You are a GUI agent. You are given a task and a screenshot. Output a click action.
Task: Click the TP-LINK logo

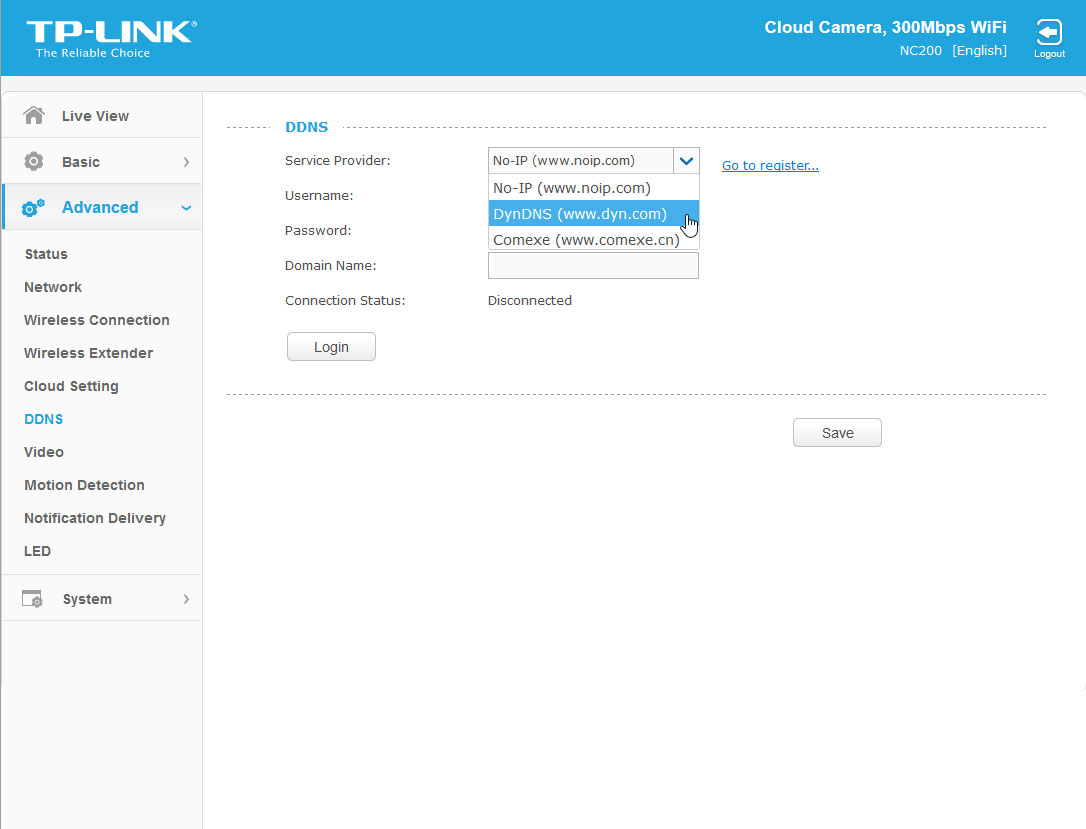tap(112, 39)
